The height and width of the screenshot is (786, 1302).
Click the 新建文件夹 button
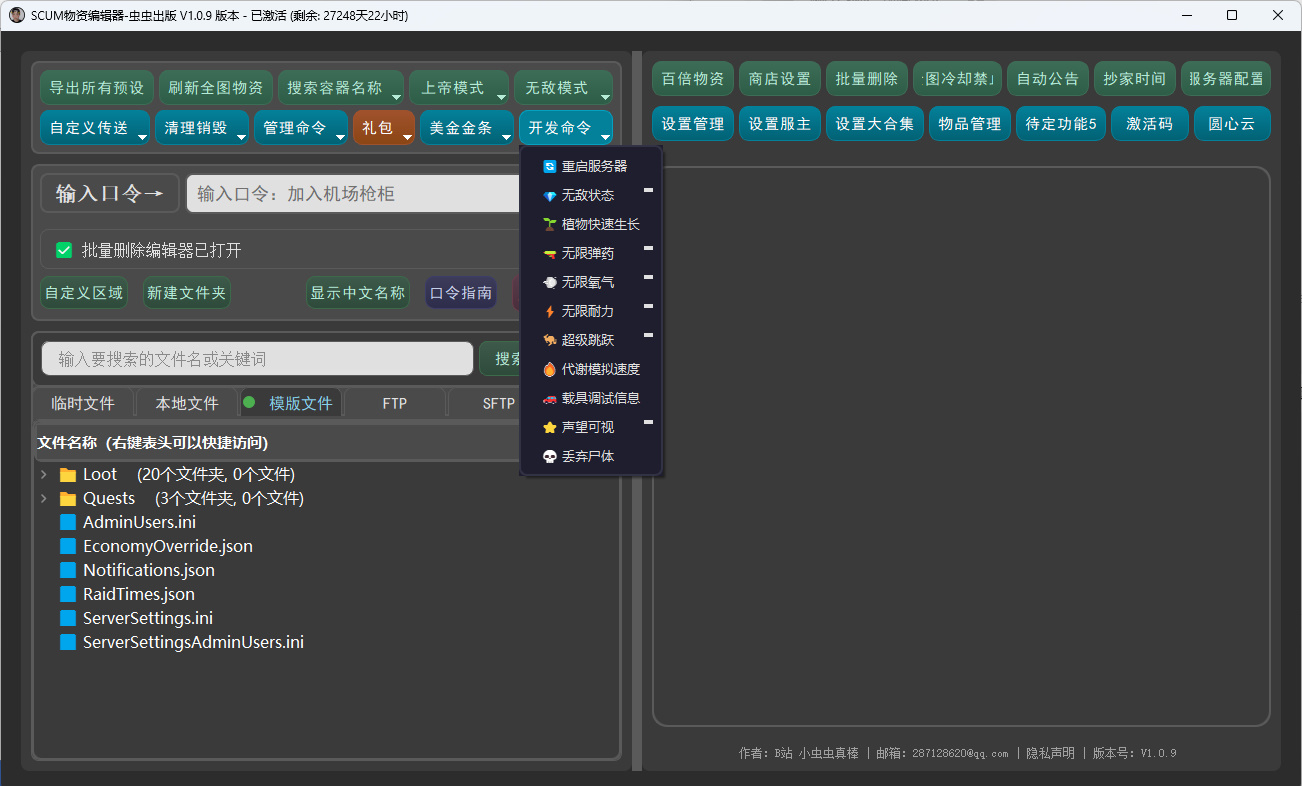tap(187, 293)
